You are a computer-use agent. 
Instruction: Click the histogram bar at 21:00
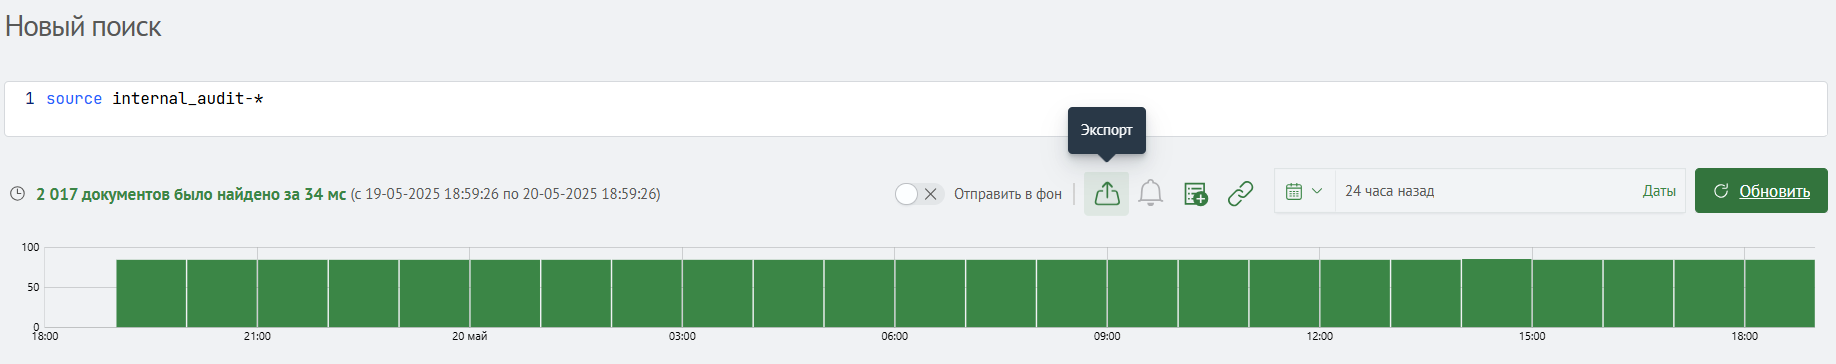pyautogui.click(x=293, y=293)
